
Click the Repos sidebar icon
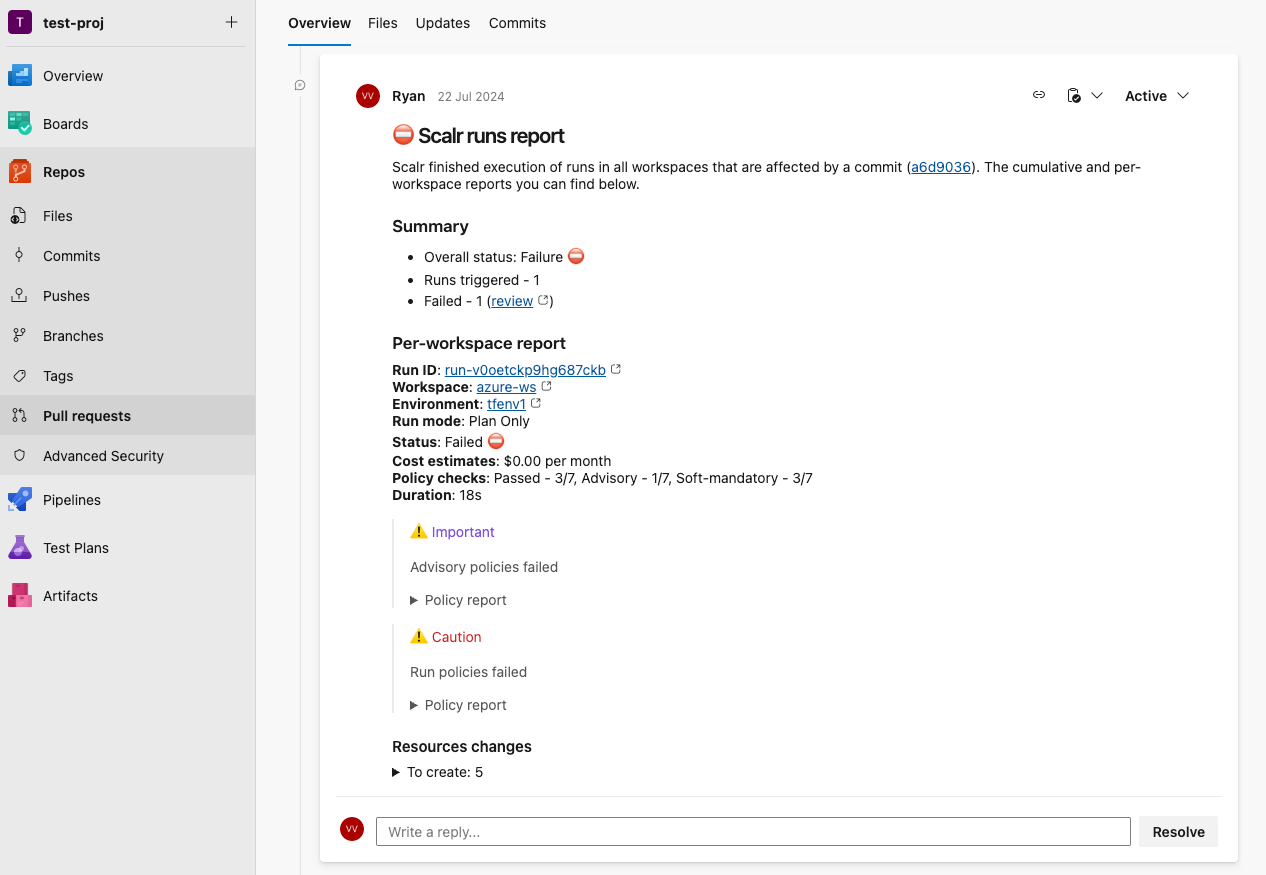[20, 172]
